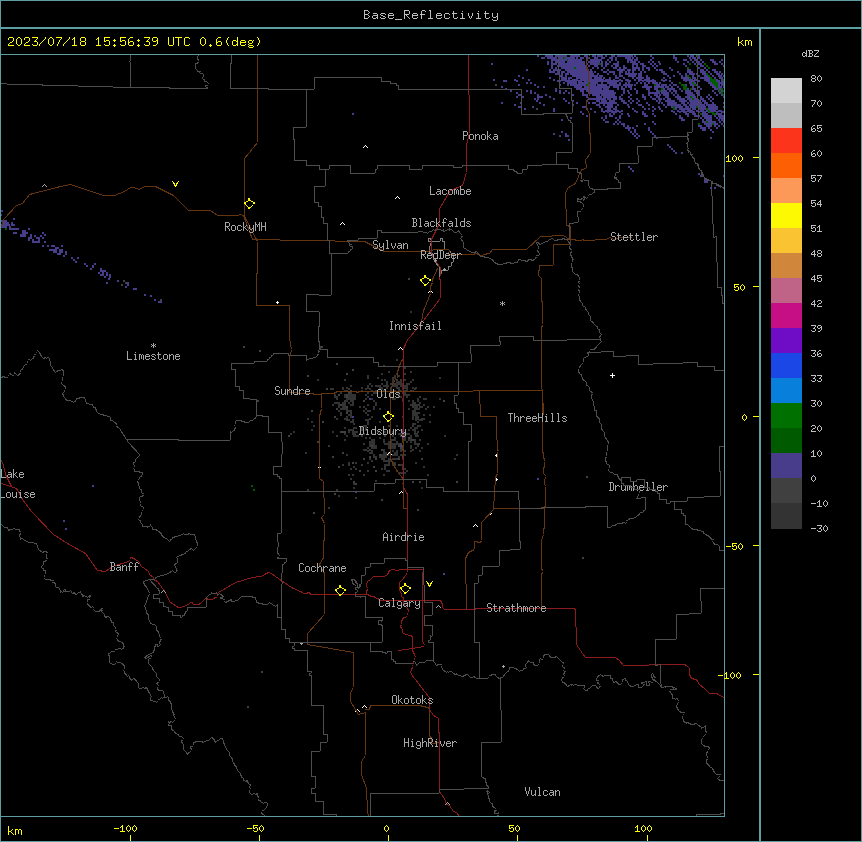Click the yellow diamond marker between Olds and Didsbury

(x=388, y=417)
